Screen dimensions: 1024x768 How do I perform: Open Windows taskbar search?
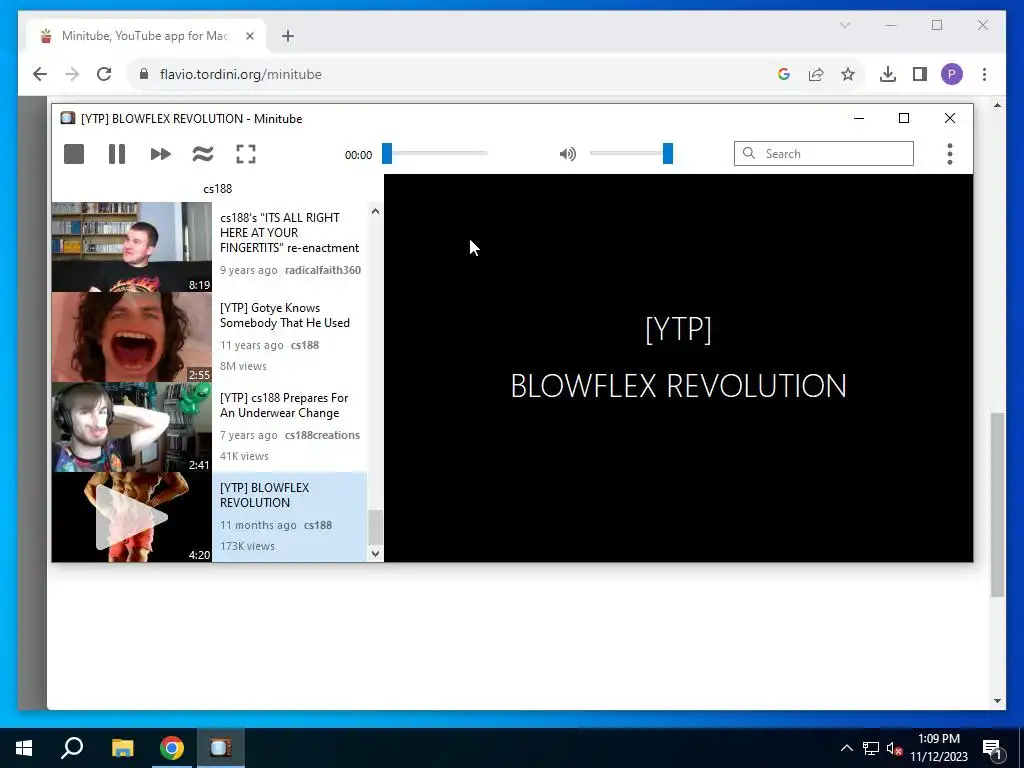coord(72,748)
